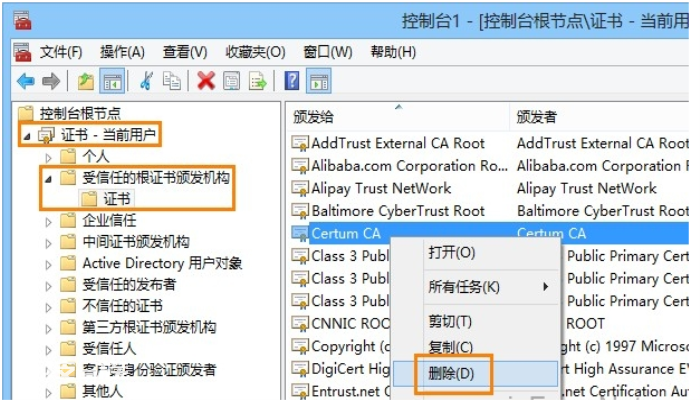Open the 所有任务(K) submenu
Image resolution: width=700 pixels, height=400 pixels.
[475, 287]
